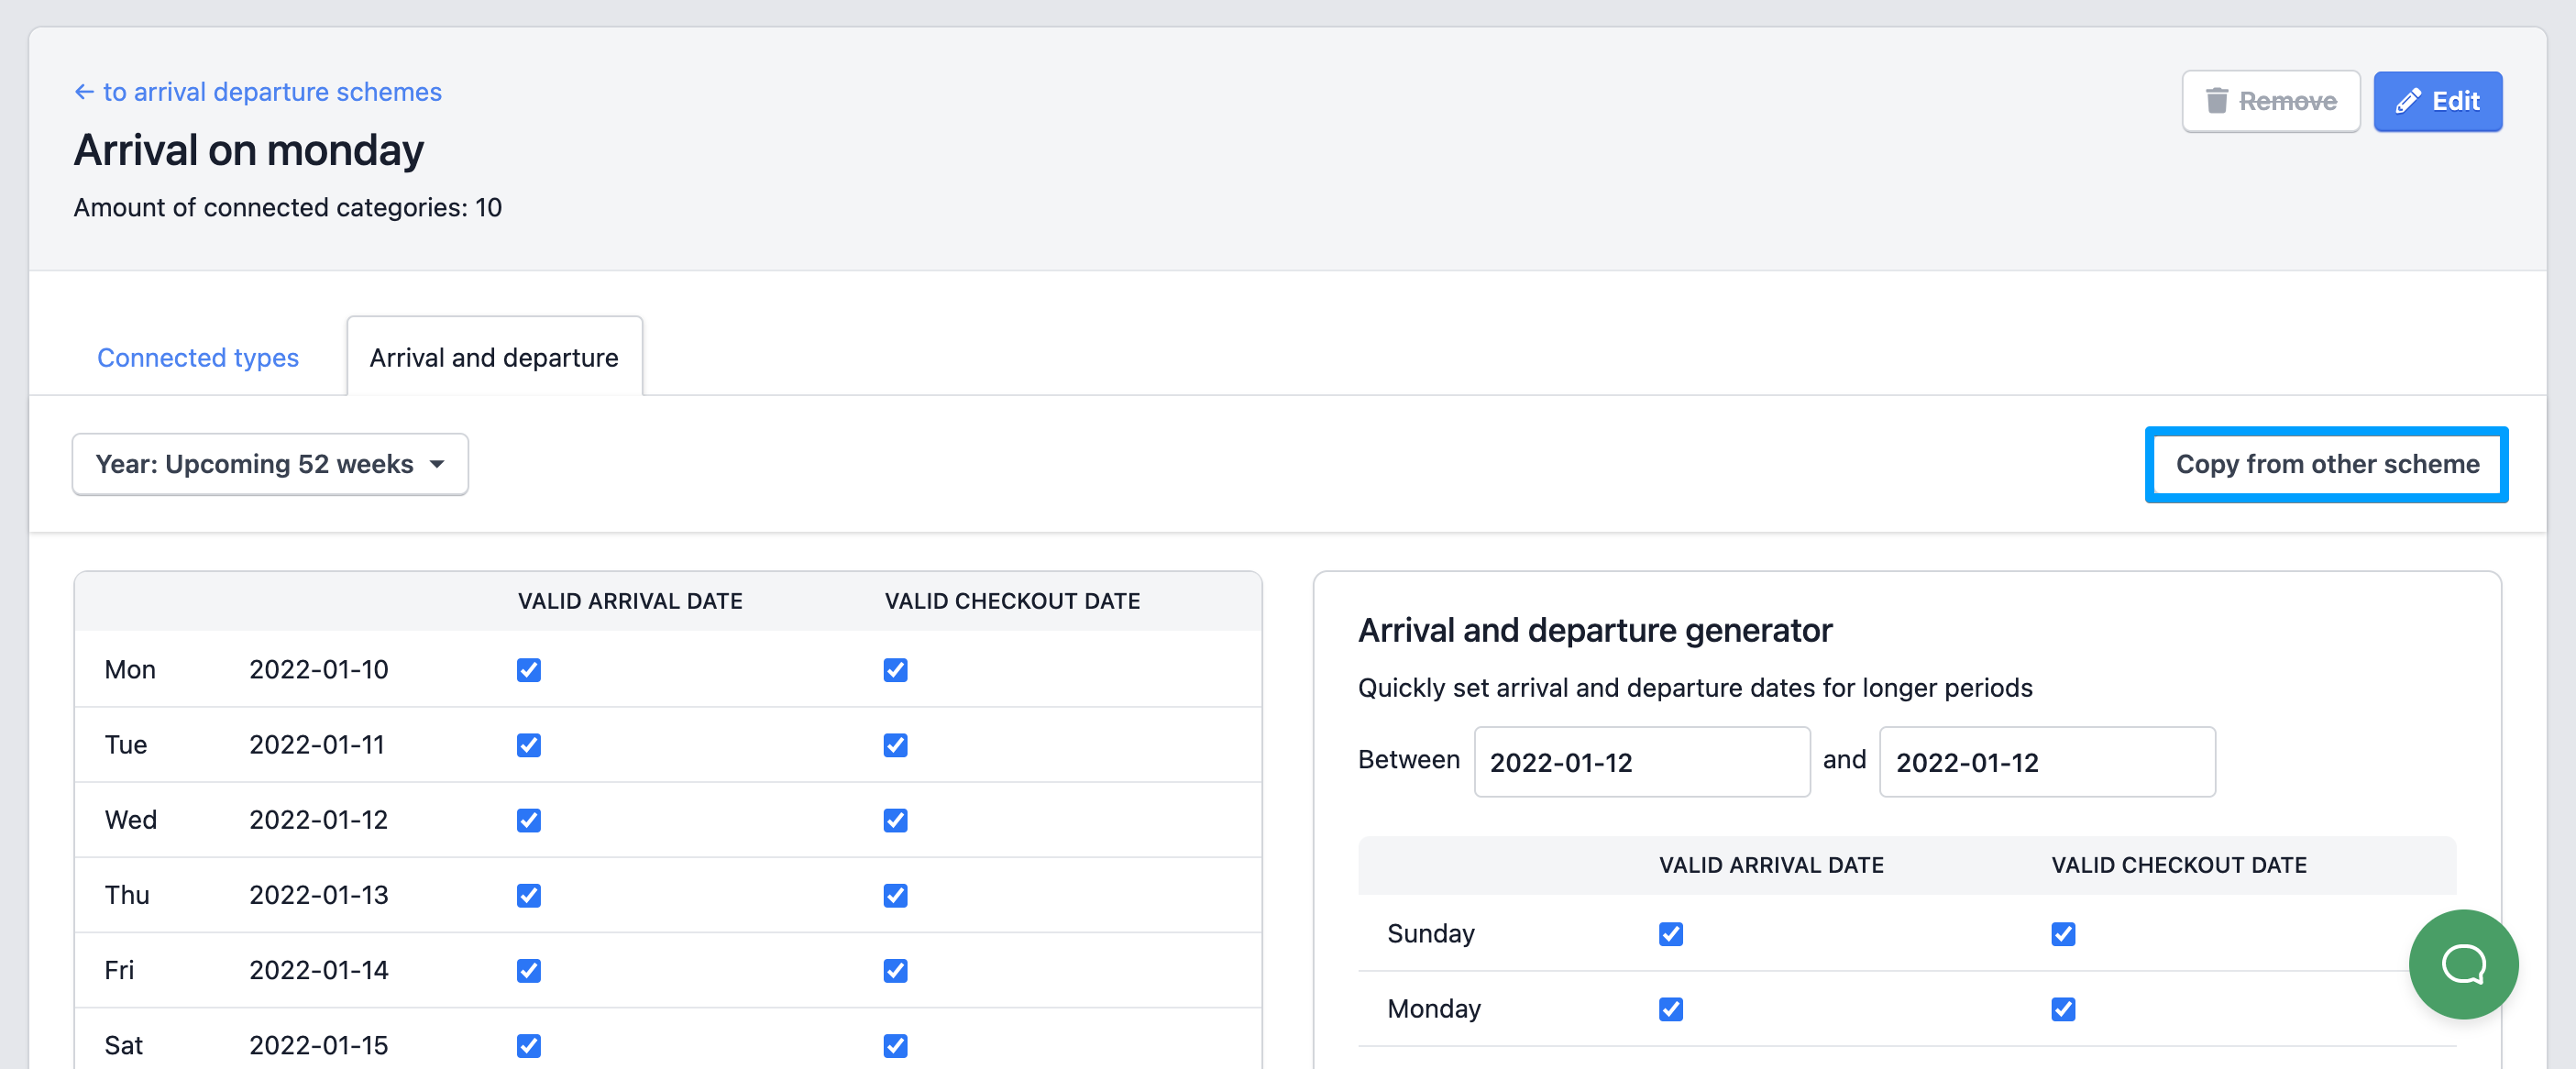Screen dimensions: 2576x1069
Task: Toggle valid arrival date for Thu 2022-01-13
Action: 529,895
